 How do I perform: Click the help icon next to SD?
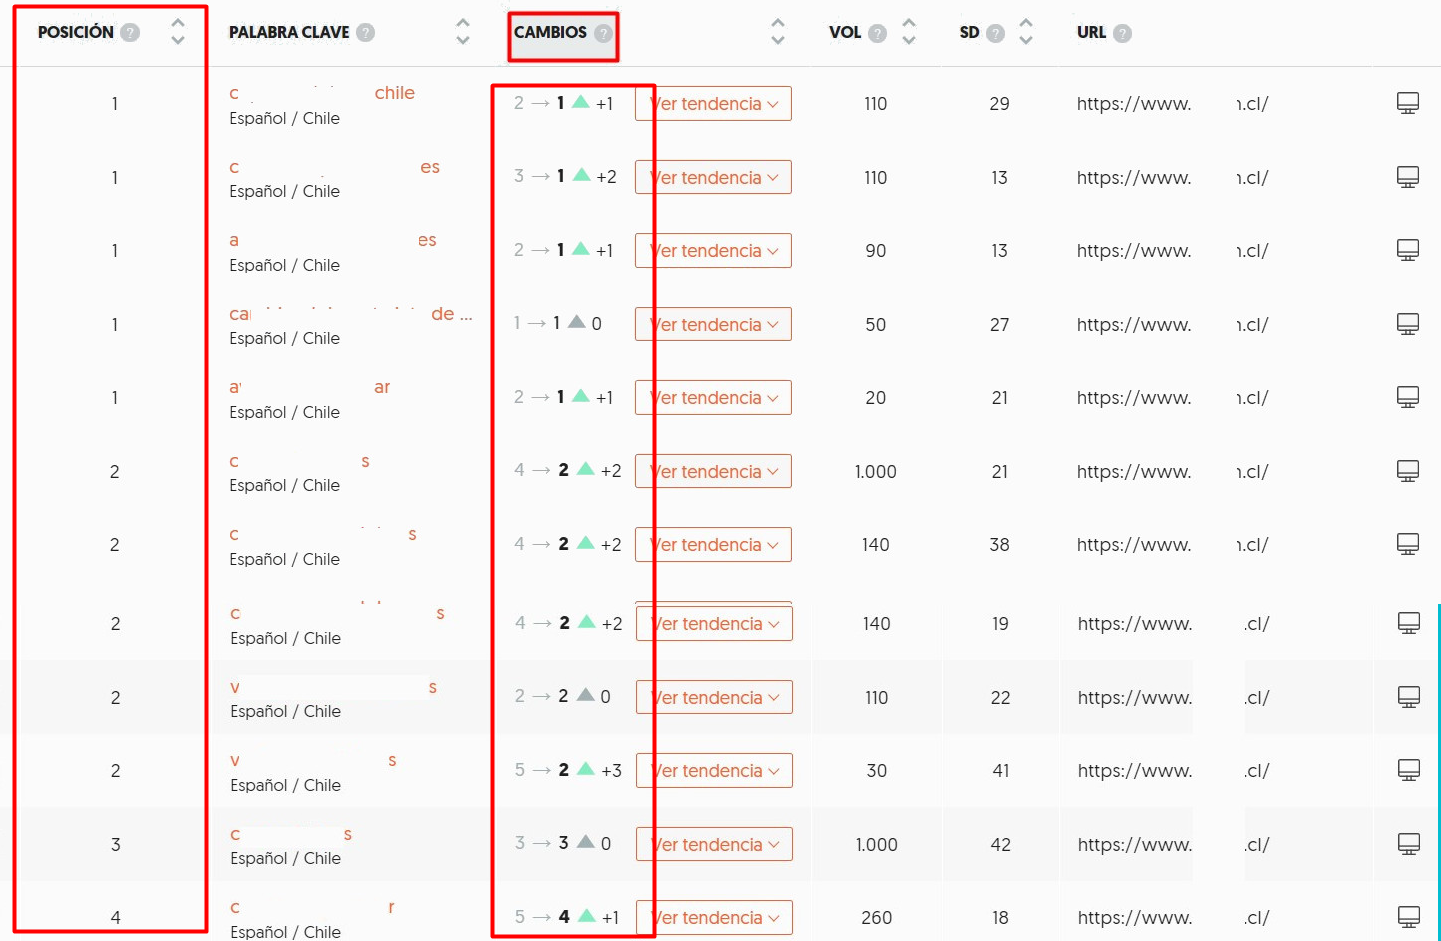point(995,33)
